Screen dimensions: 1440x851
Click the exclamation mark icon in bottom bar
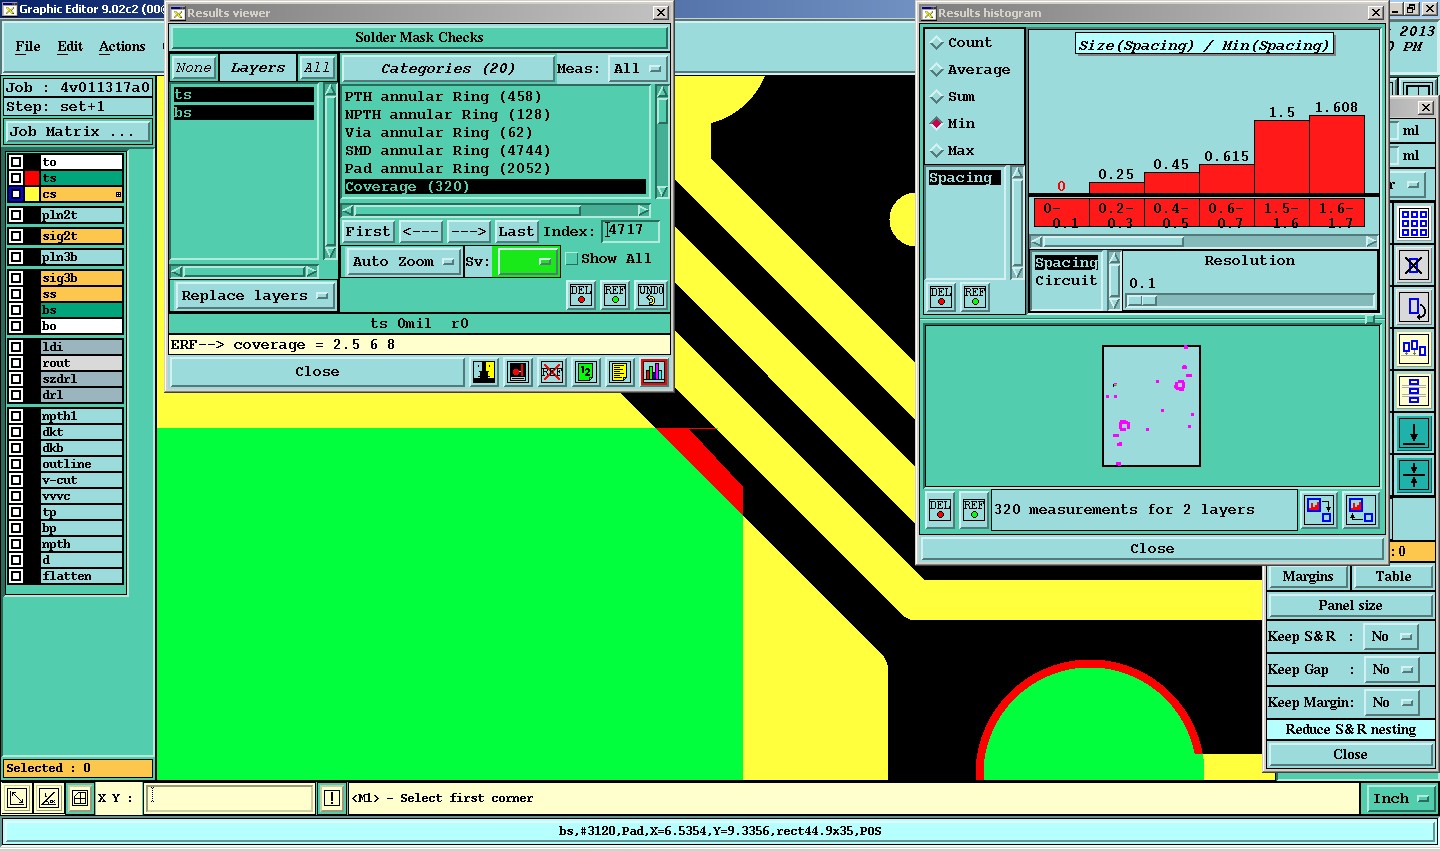[332, 798]
